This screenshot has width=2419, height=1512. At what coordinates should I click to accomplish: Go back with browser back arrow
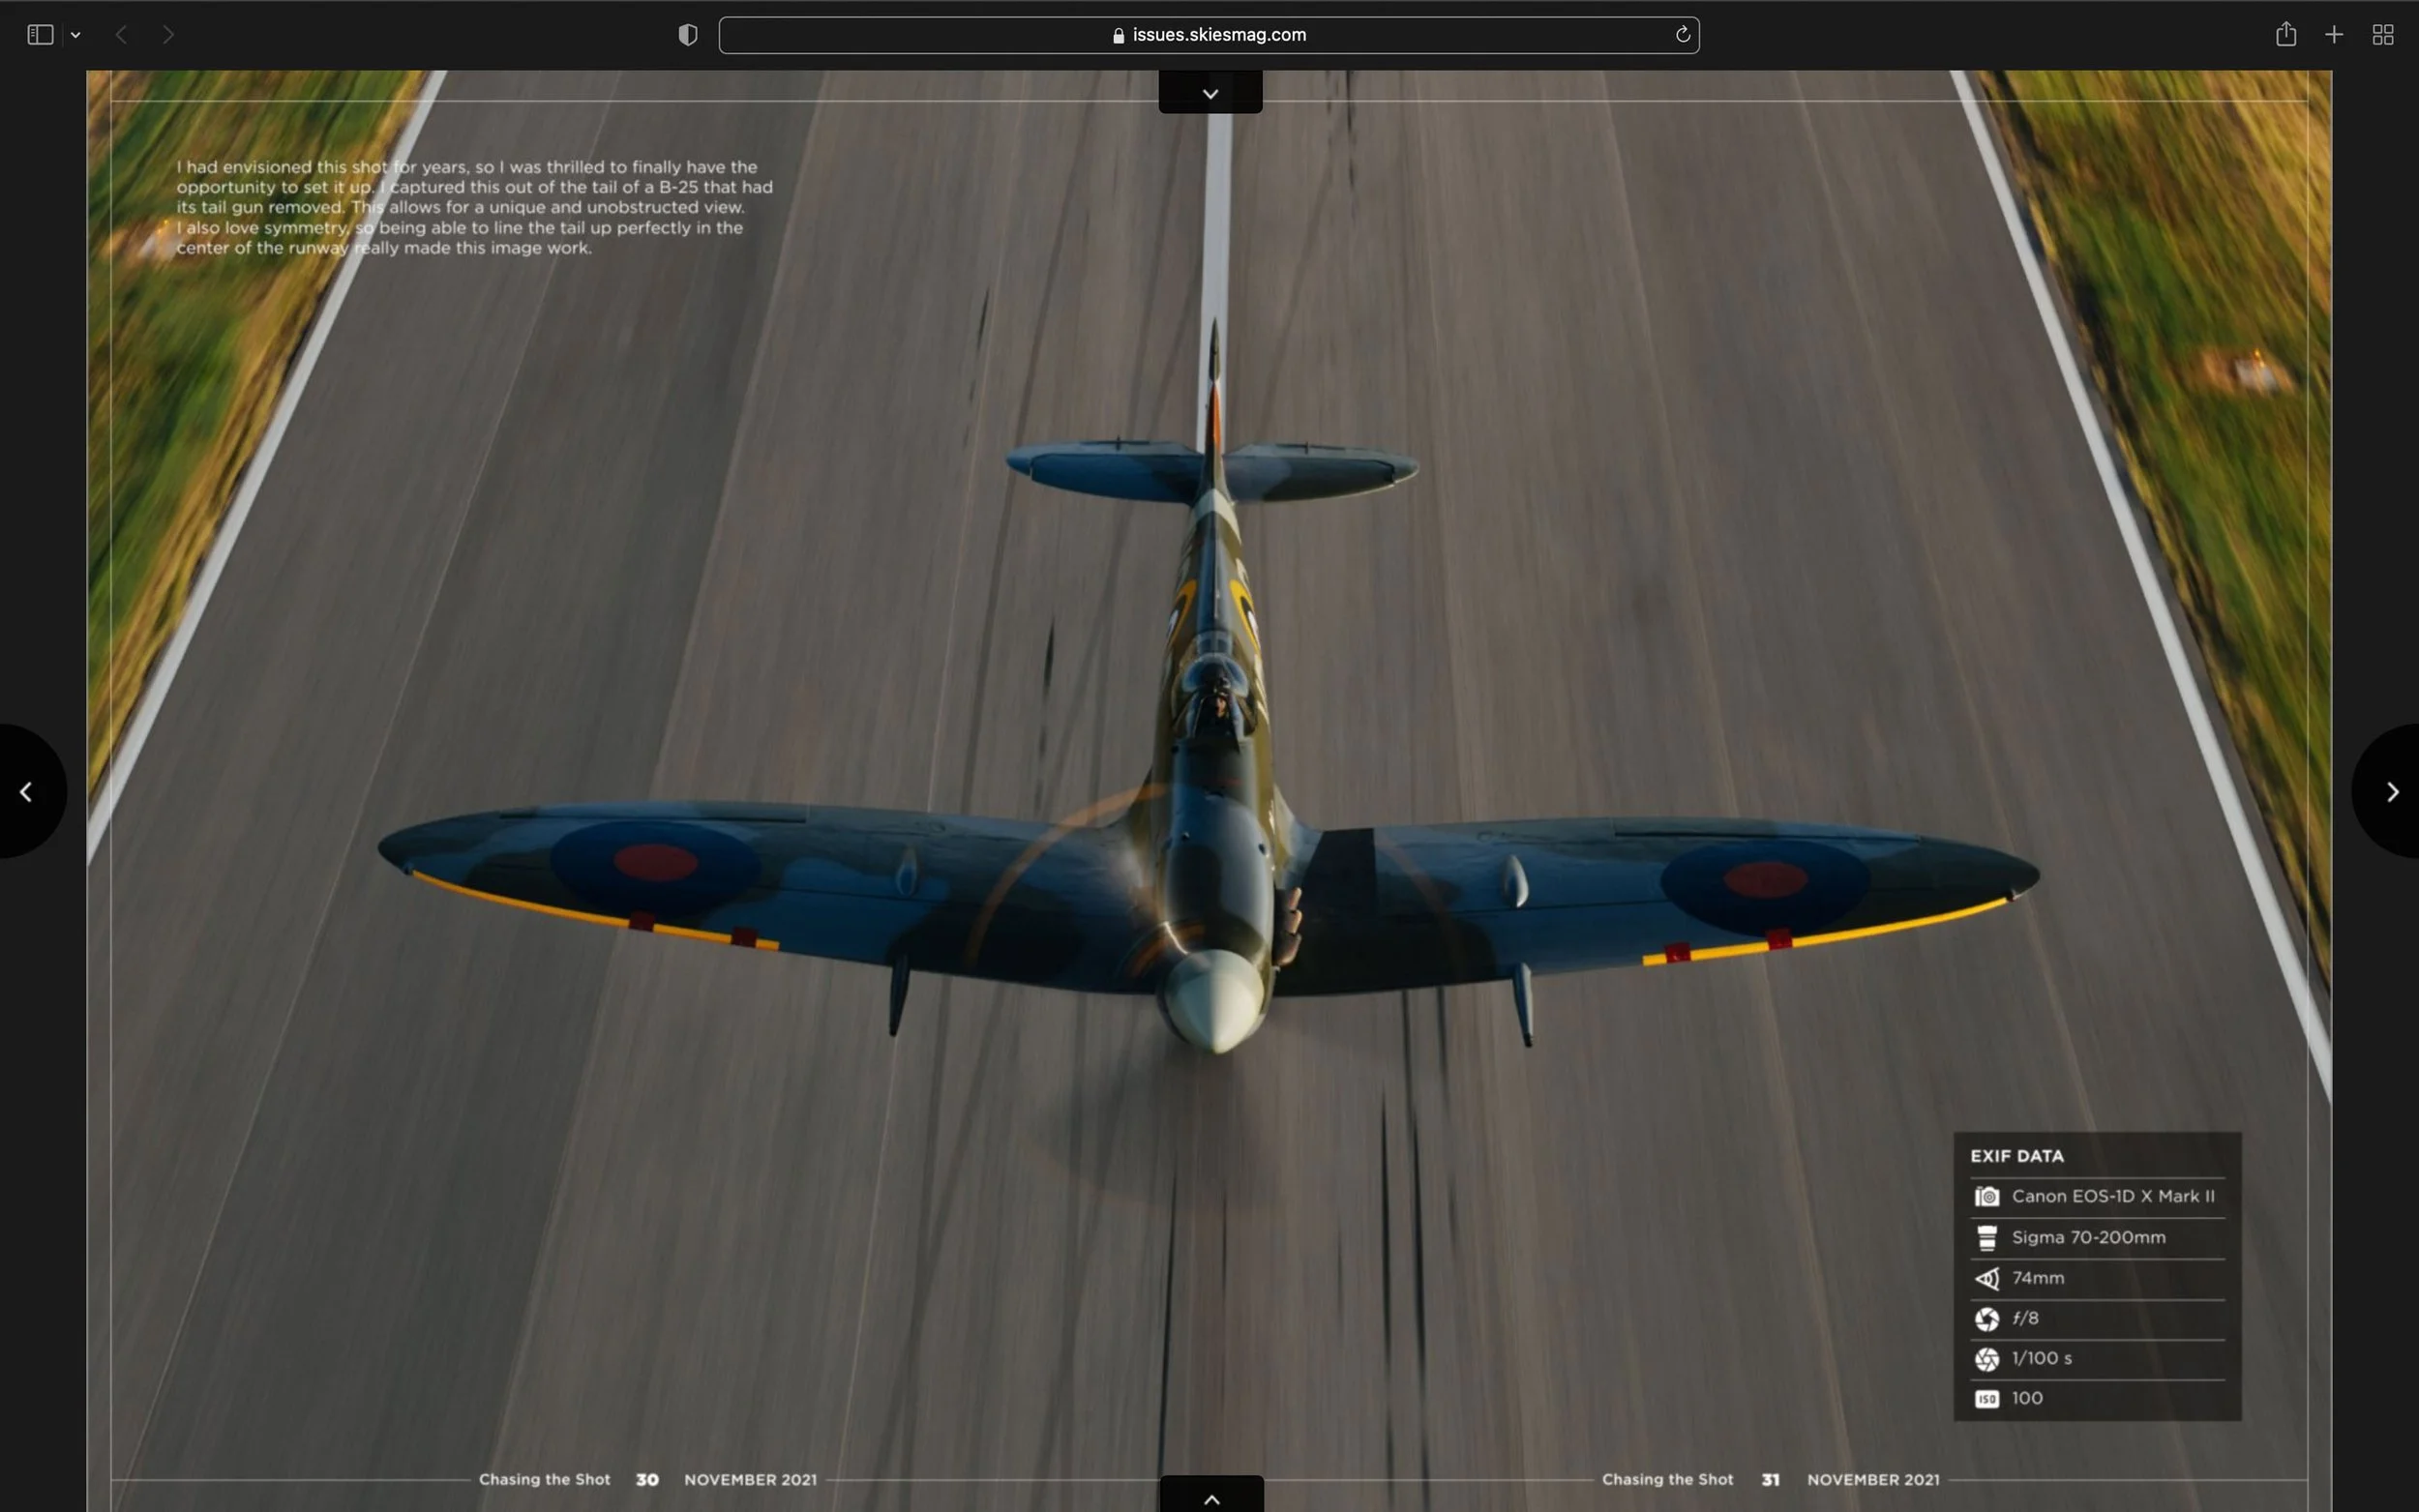[x=121, y=35]
